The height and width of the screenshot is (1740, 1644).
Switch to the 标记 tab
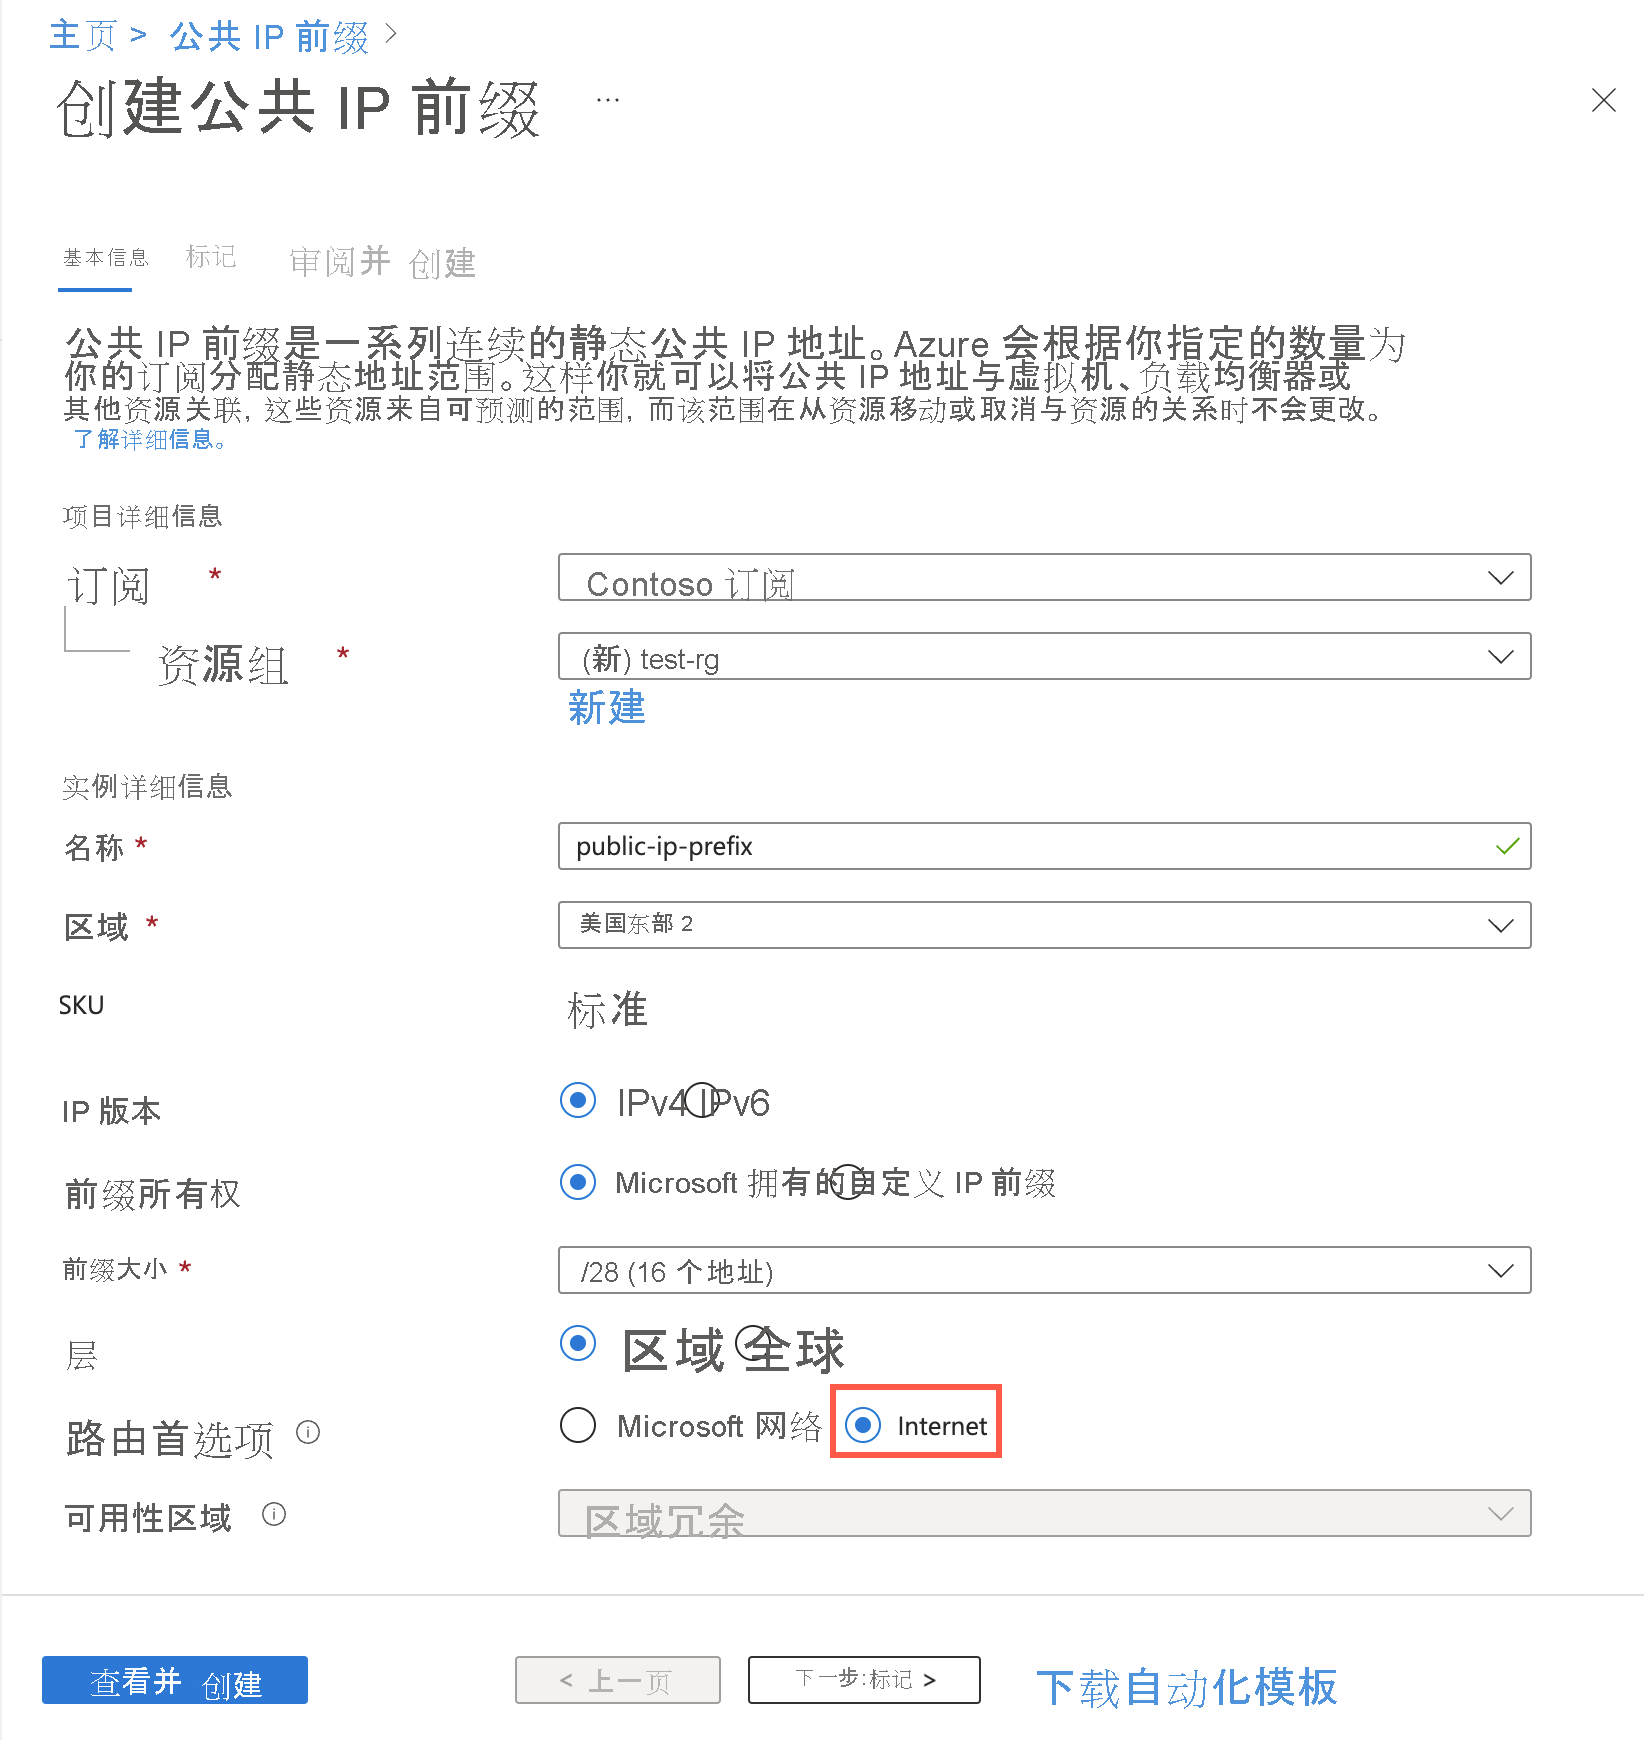point(210,258)
